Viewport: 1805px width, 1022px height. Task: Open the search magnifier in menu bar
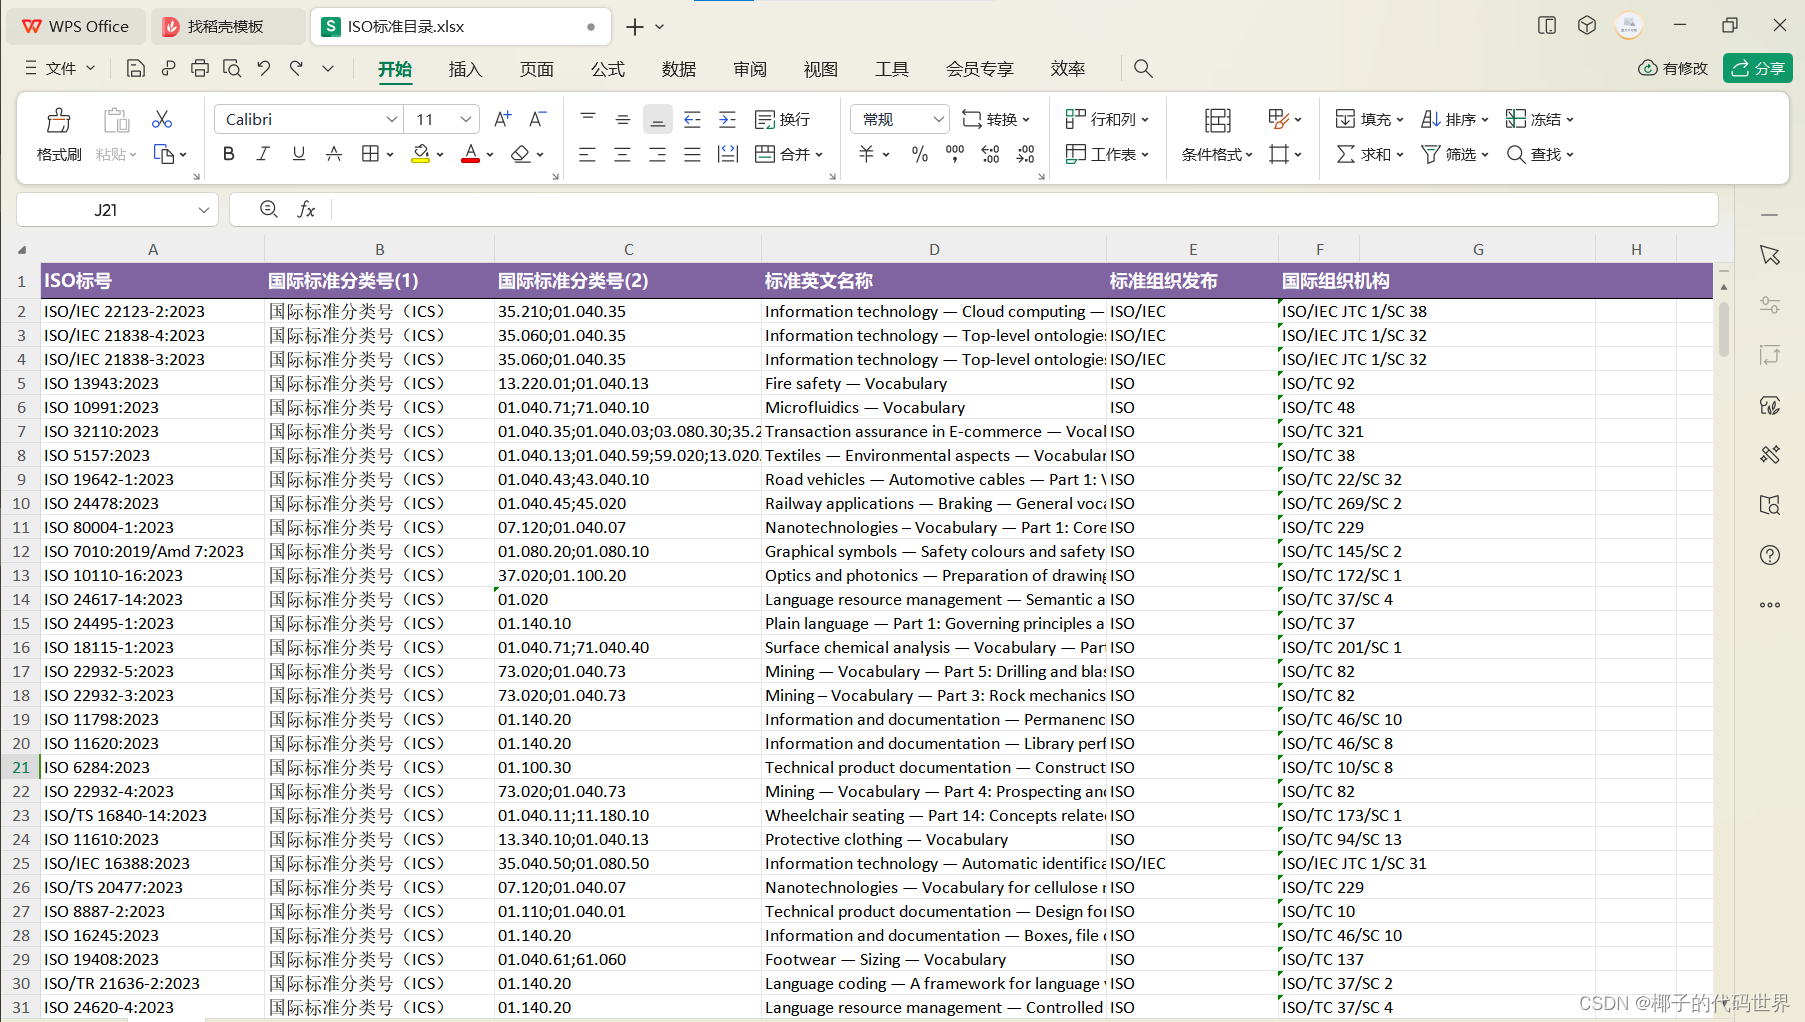(x=1143, y=68)
